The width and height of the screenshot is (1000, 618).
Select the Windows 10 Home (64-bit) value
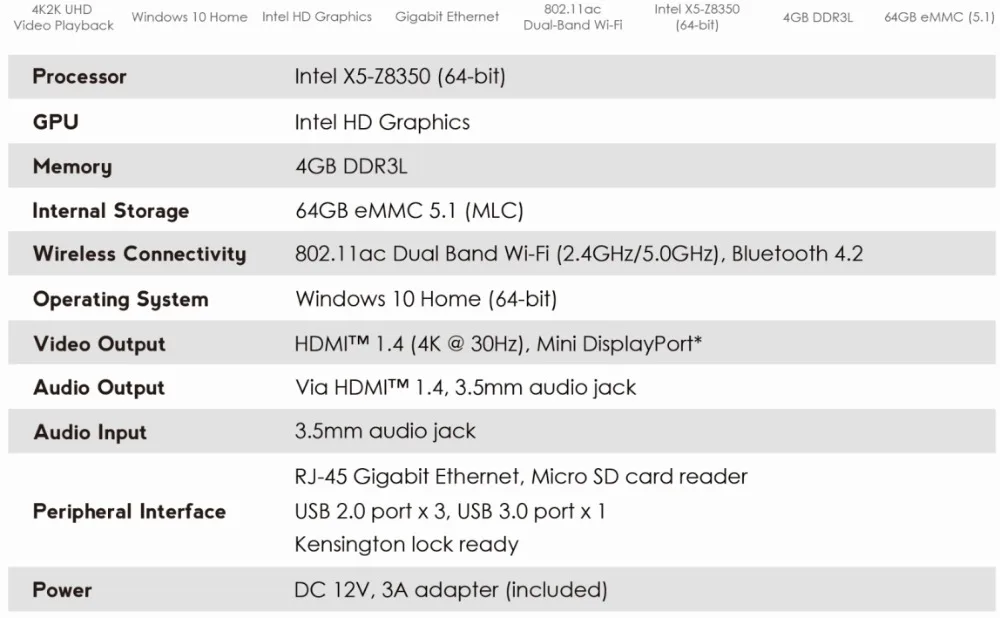(426, 299)
